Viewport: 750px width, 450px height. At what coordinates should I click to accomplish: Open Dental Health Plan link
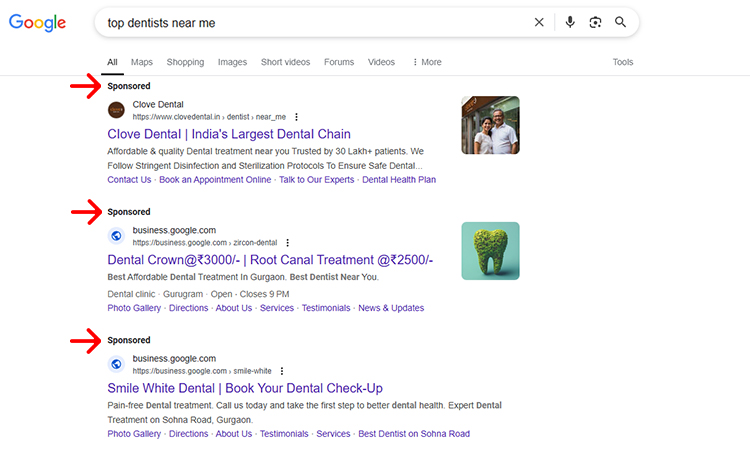[399, 180]
